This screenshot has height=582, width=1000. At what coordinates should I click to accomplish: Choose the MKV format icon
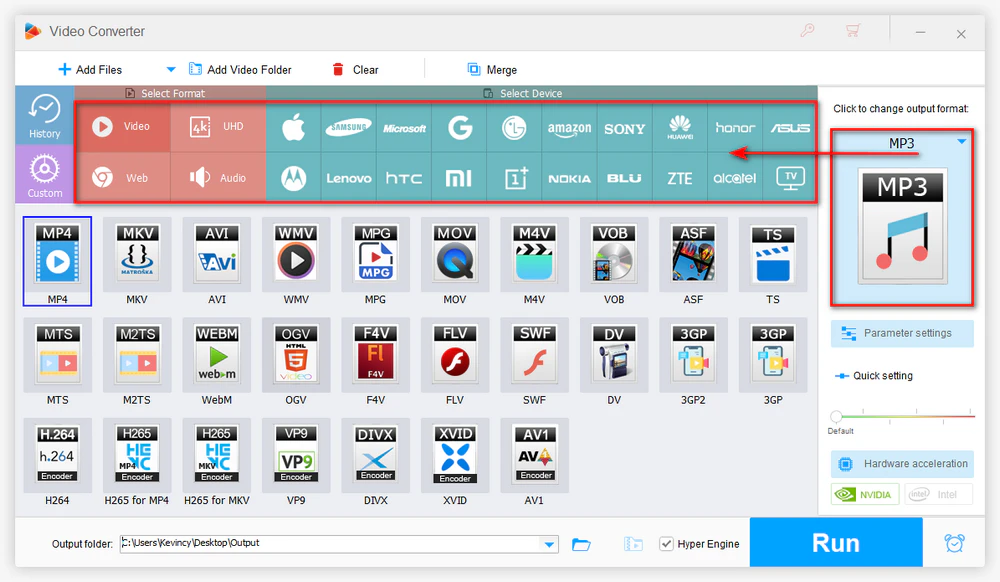(137, 254)
